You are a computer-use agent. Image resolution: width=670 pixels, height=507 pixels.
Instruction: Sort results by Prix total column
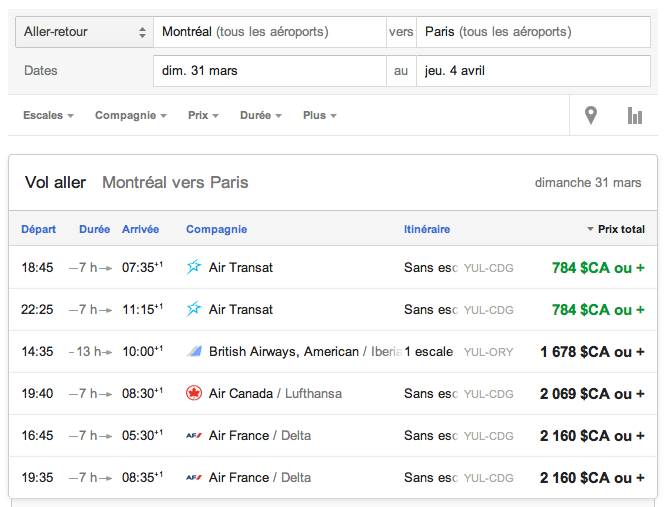620,229
